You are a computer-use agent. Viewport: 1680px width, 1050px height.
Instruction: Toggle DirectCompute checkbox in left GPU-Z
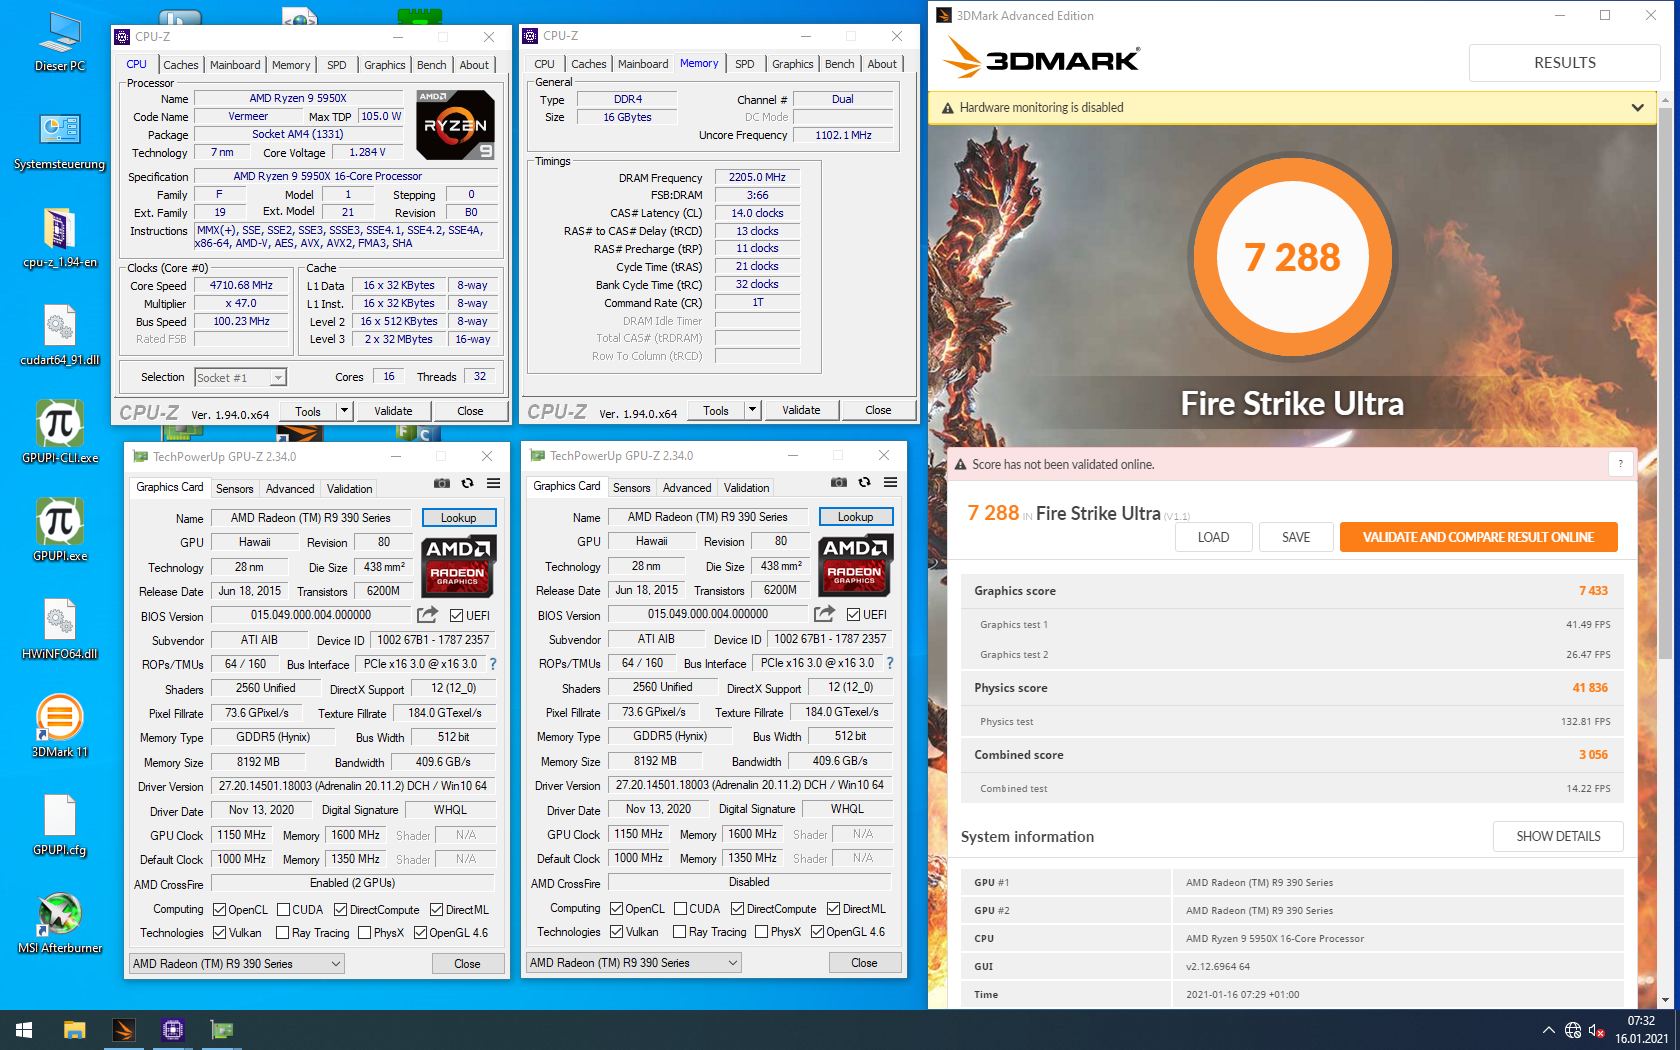[x=341, y=910]
